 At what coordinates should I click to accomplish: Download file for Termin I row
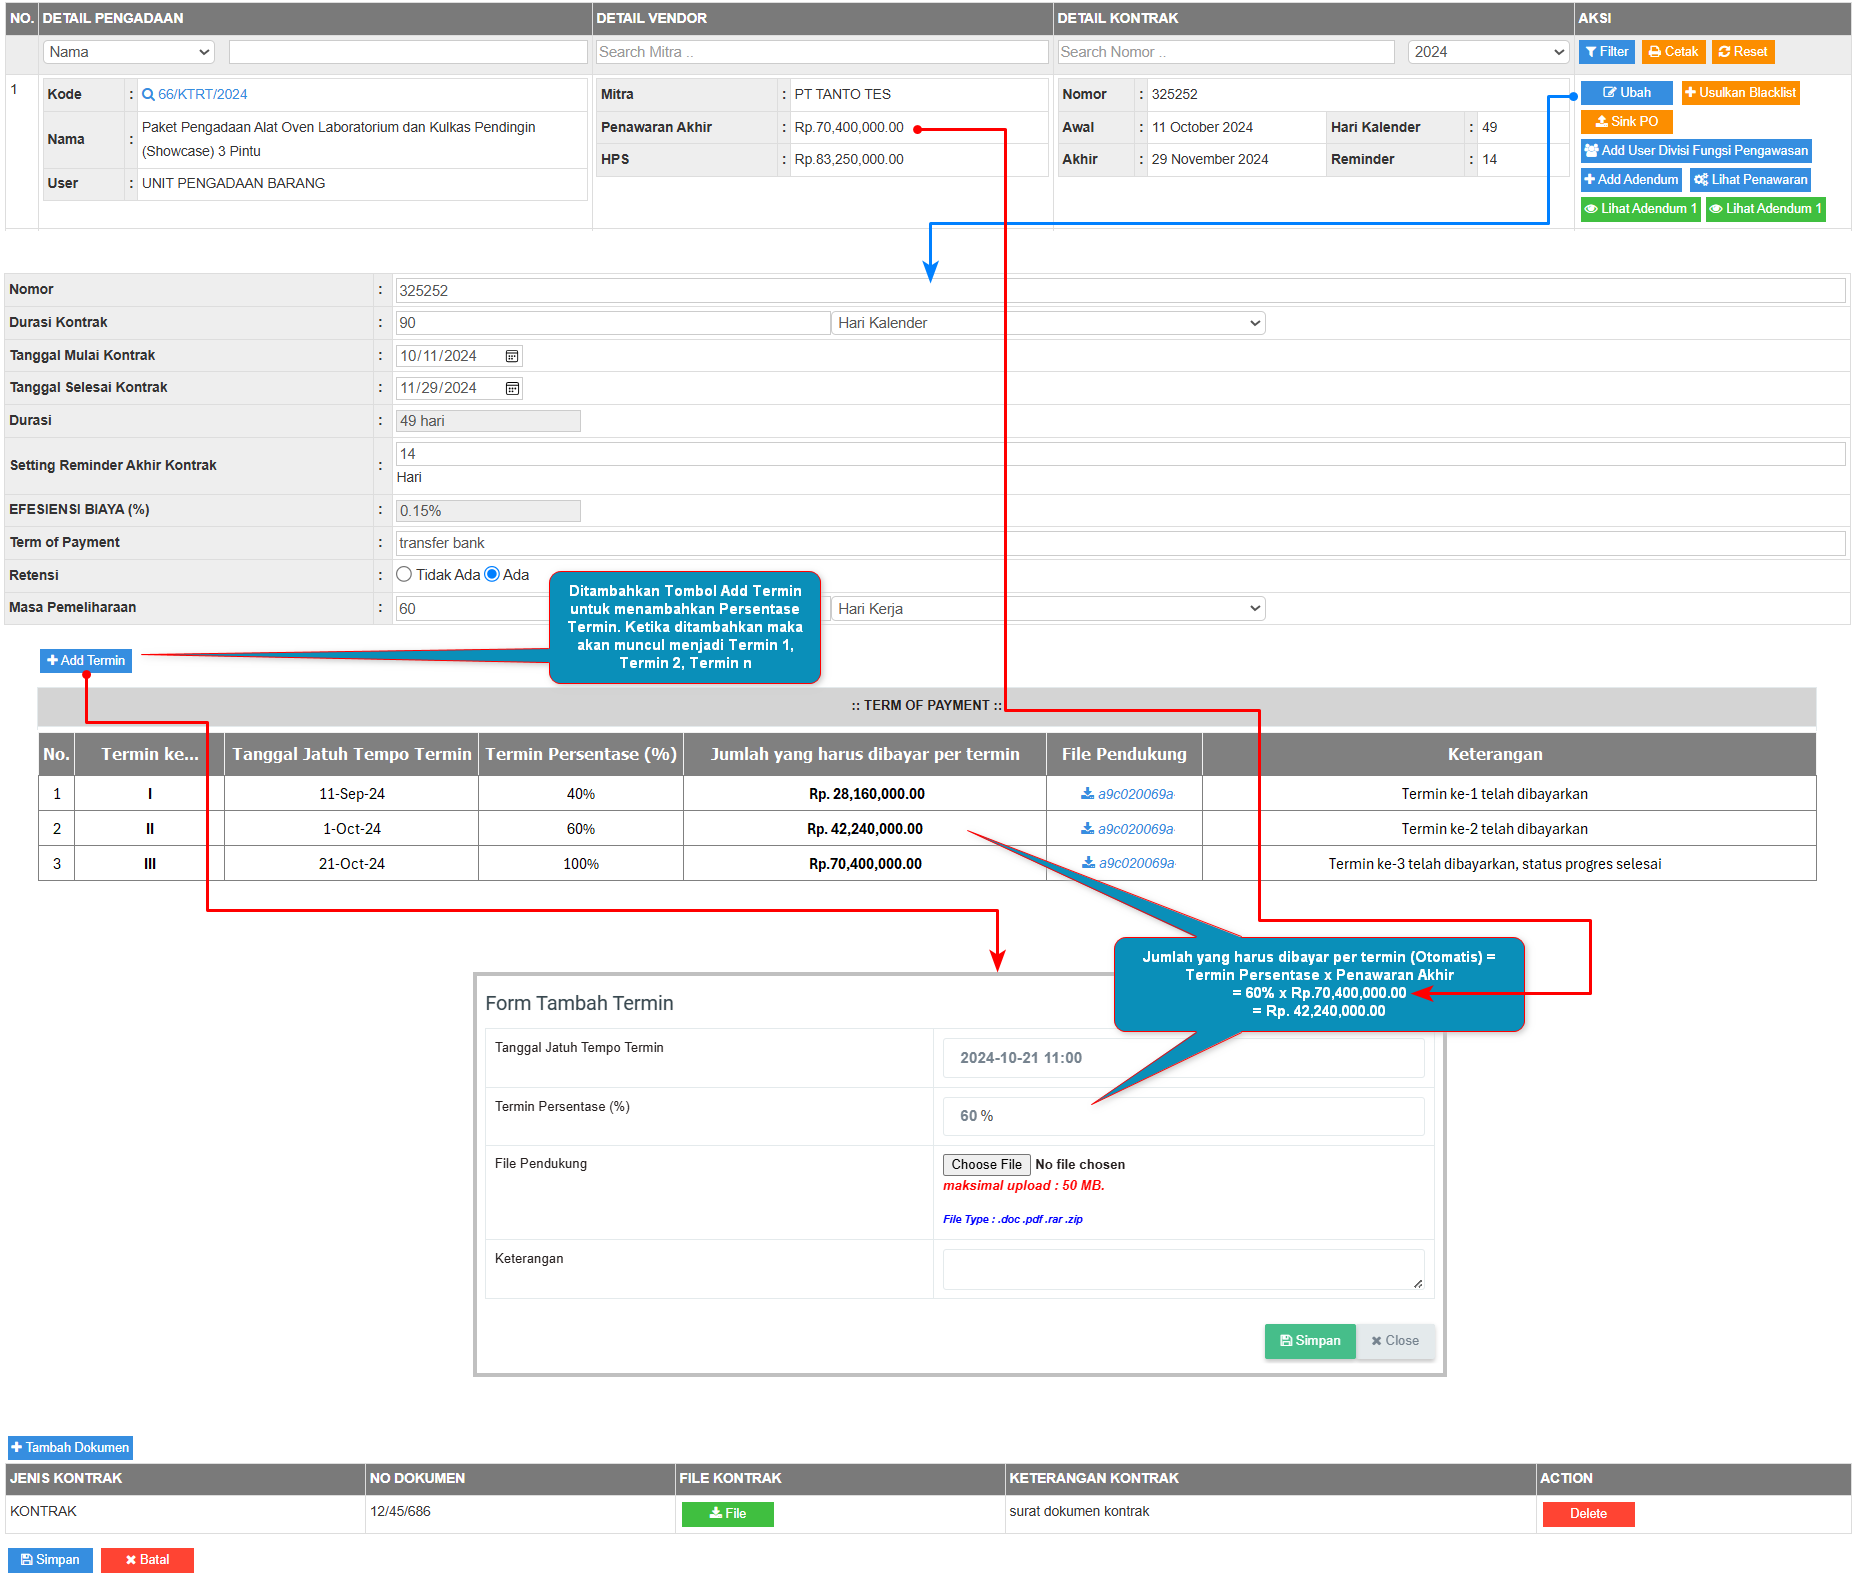coord(1126,794)
